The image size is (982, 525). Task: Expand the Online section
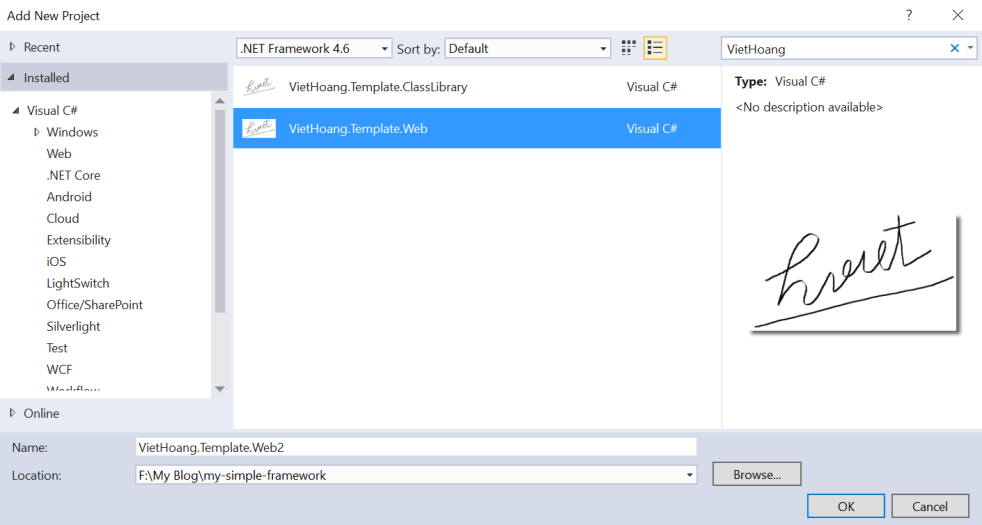[x=13, y=413]
